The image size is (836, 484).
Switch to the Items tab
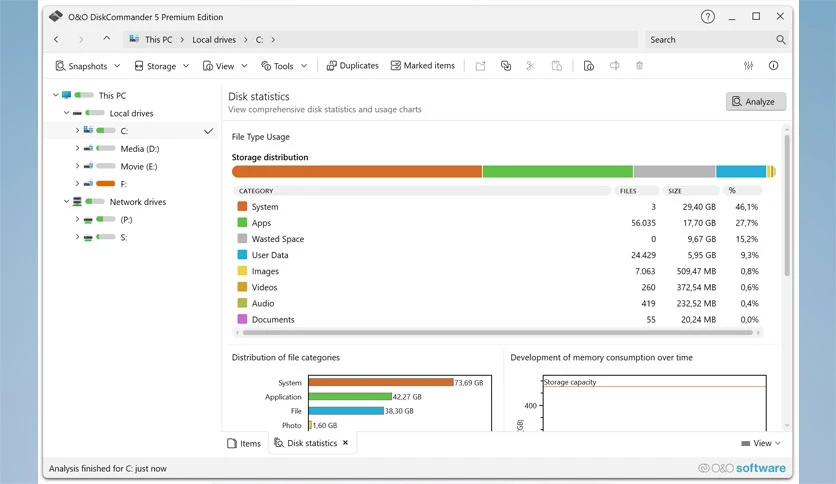tap(244, 443)
